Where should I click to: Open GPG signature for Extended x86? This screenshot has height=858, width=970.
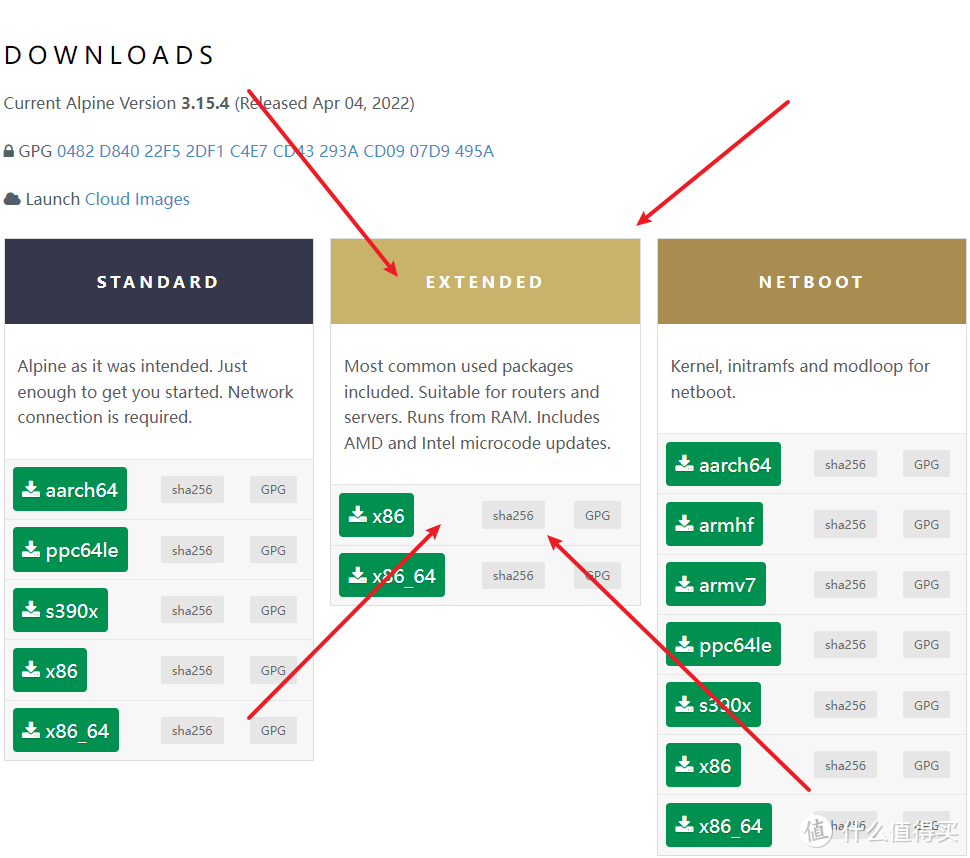[x=597, y=515]
